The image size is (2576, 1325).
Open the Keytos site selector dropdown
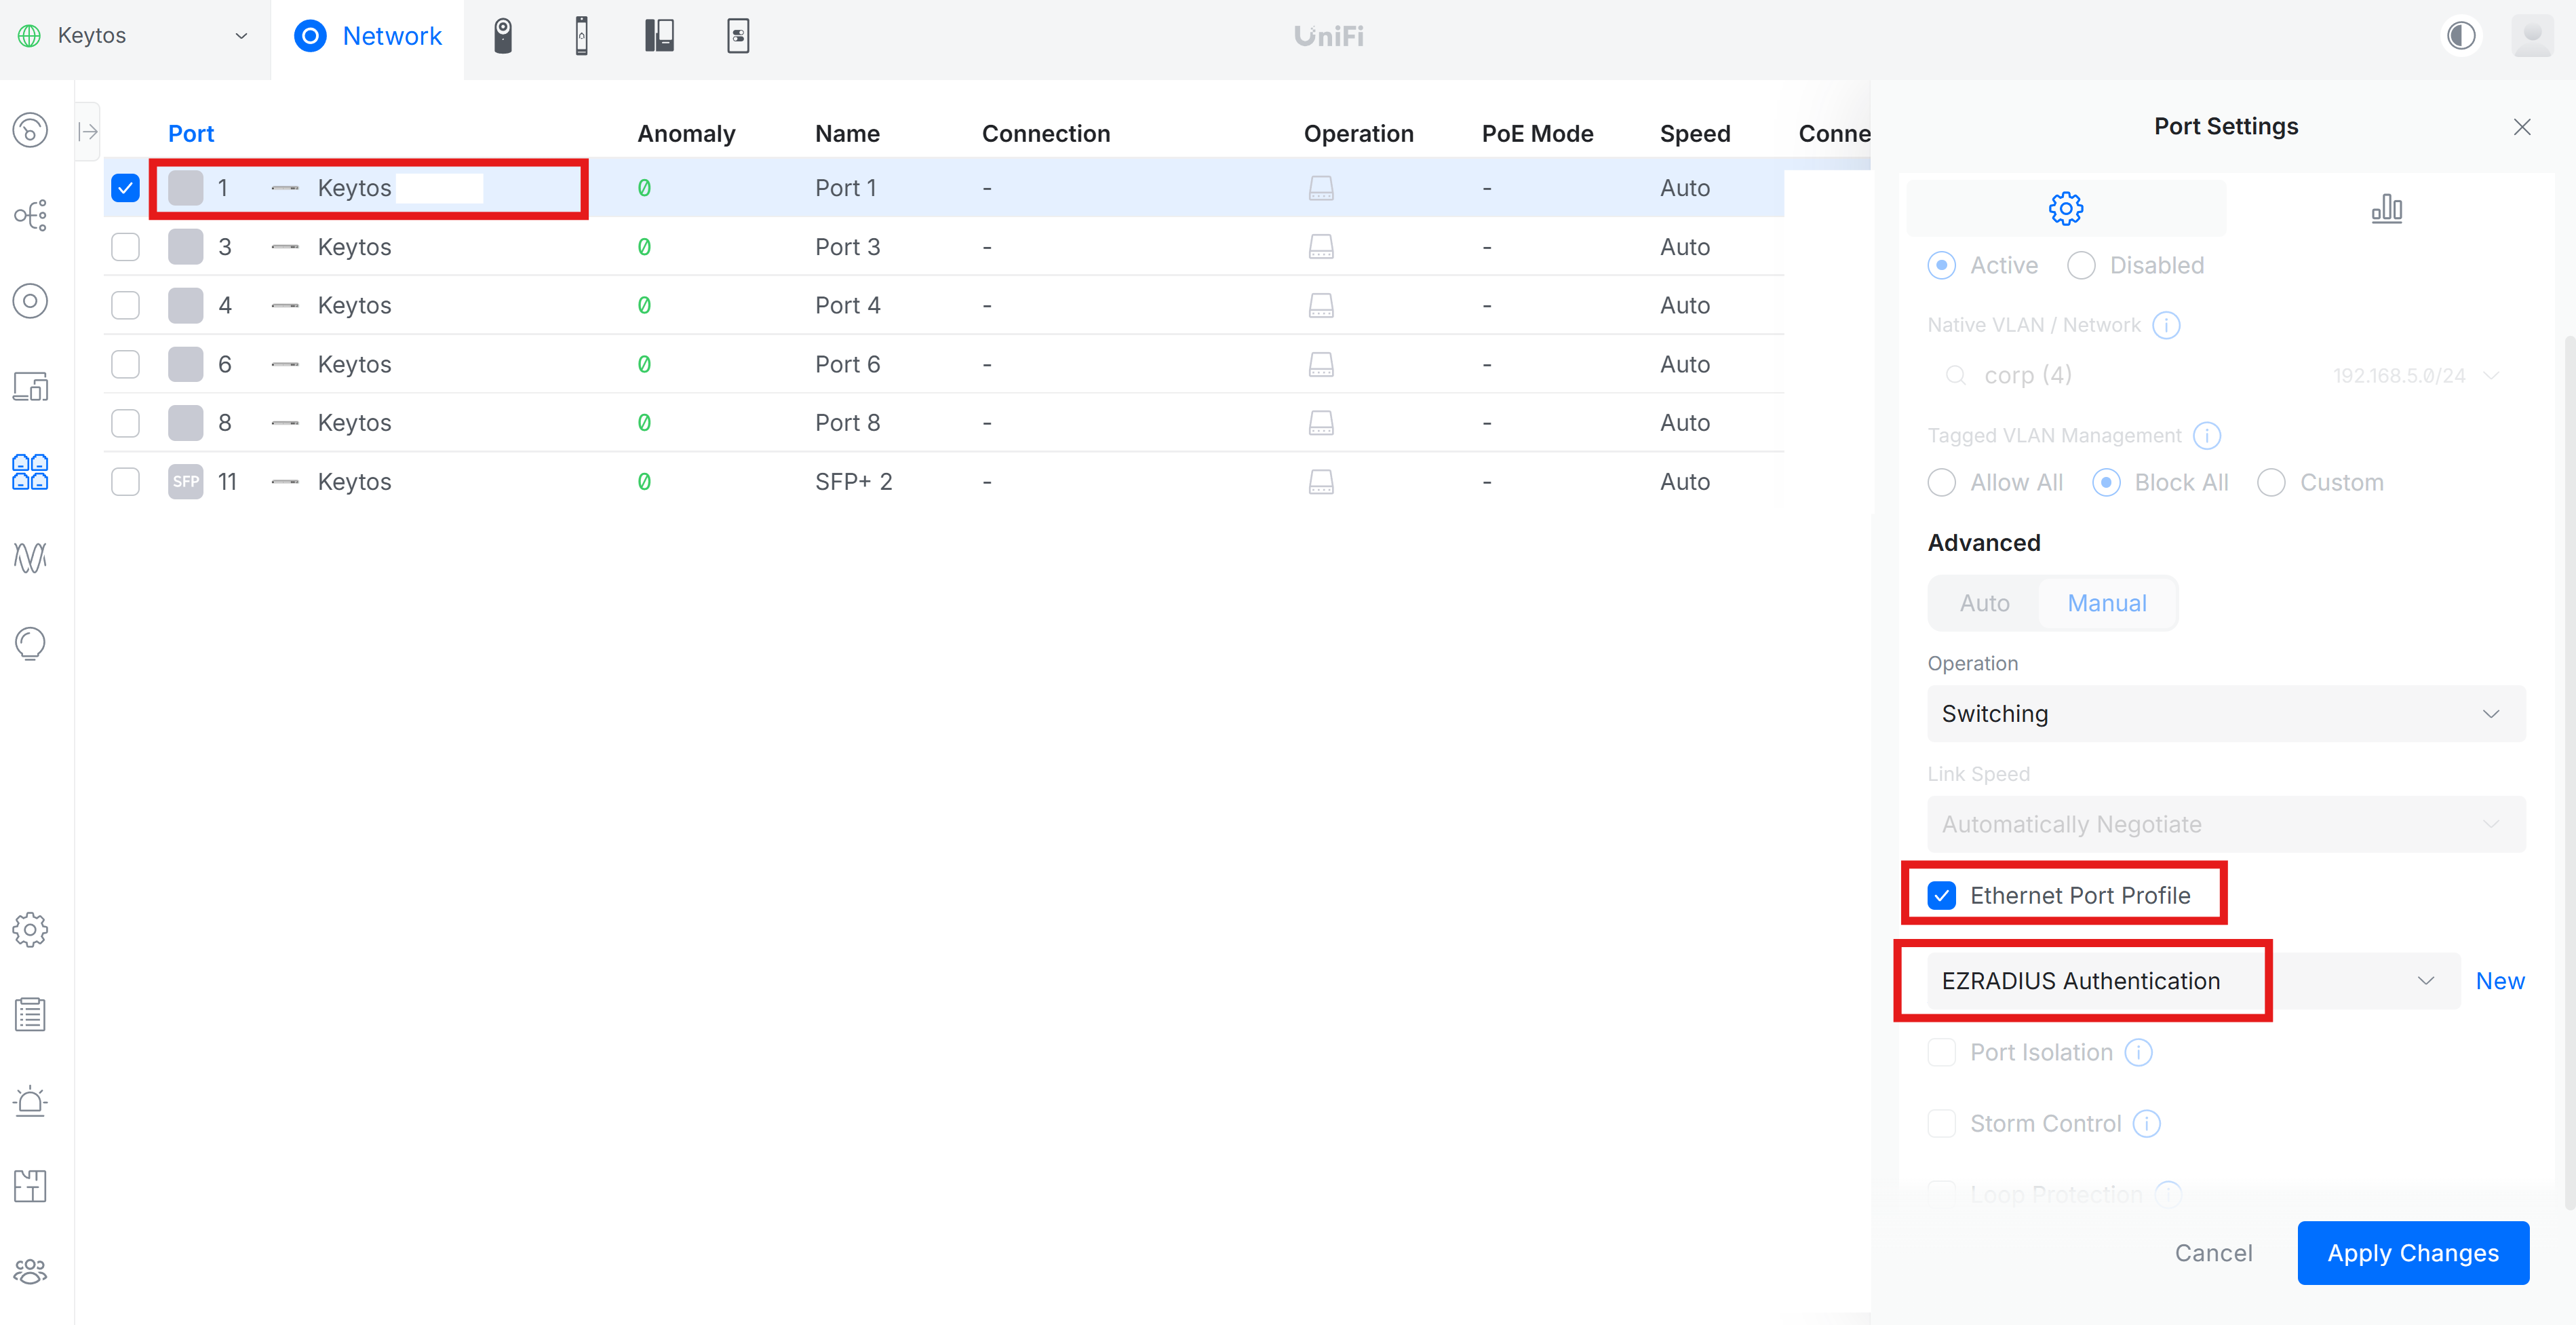pos(134,36)
